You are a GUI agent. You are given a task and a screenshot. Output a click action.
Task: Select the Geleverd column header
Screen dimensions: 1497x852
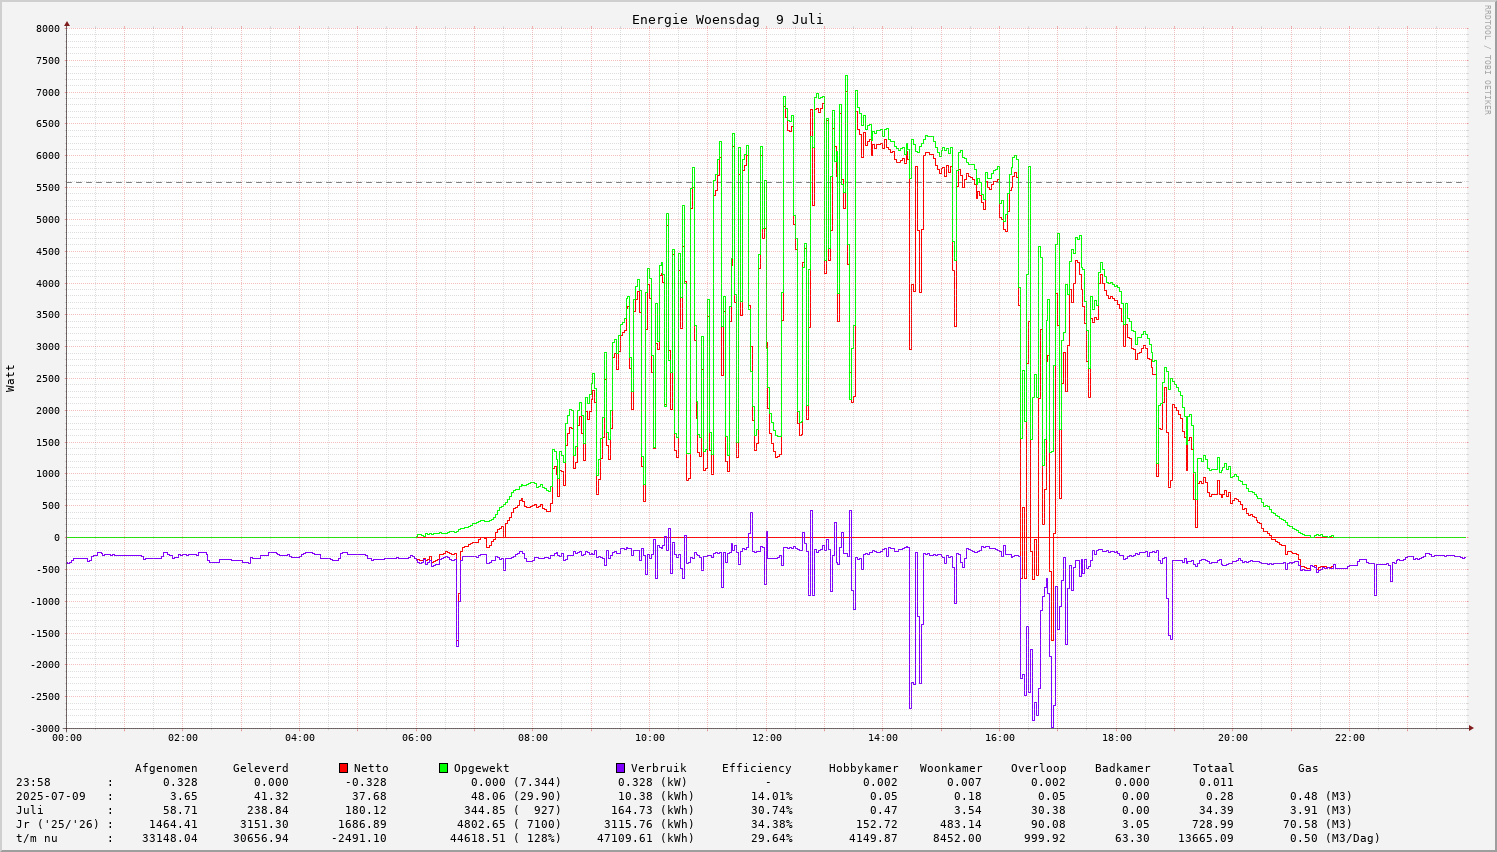(260, 768)
